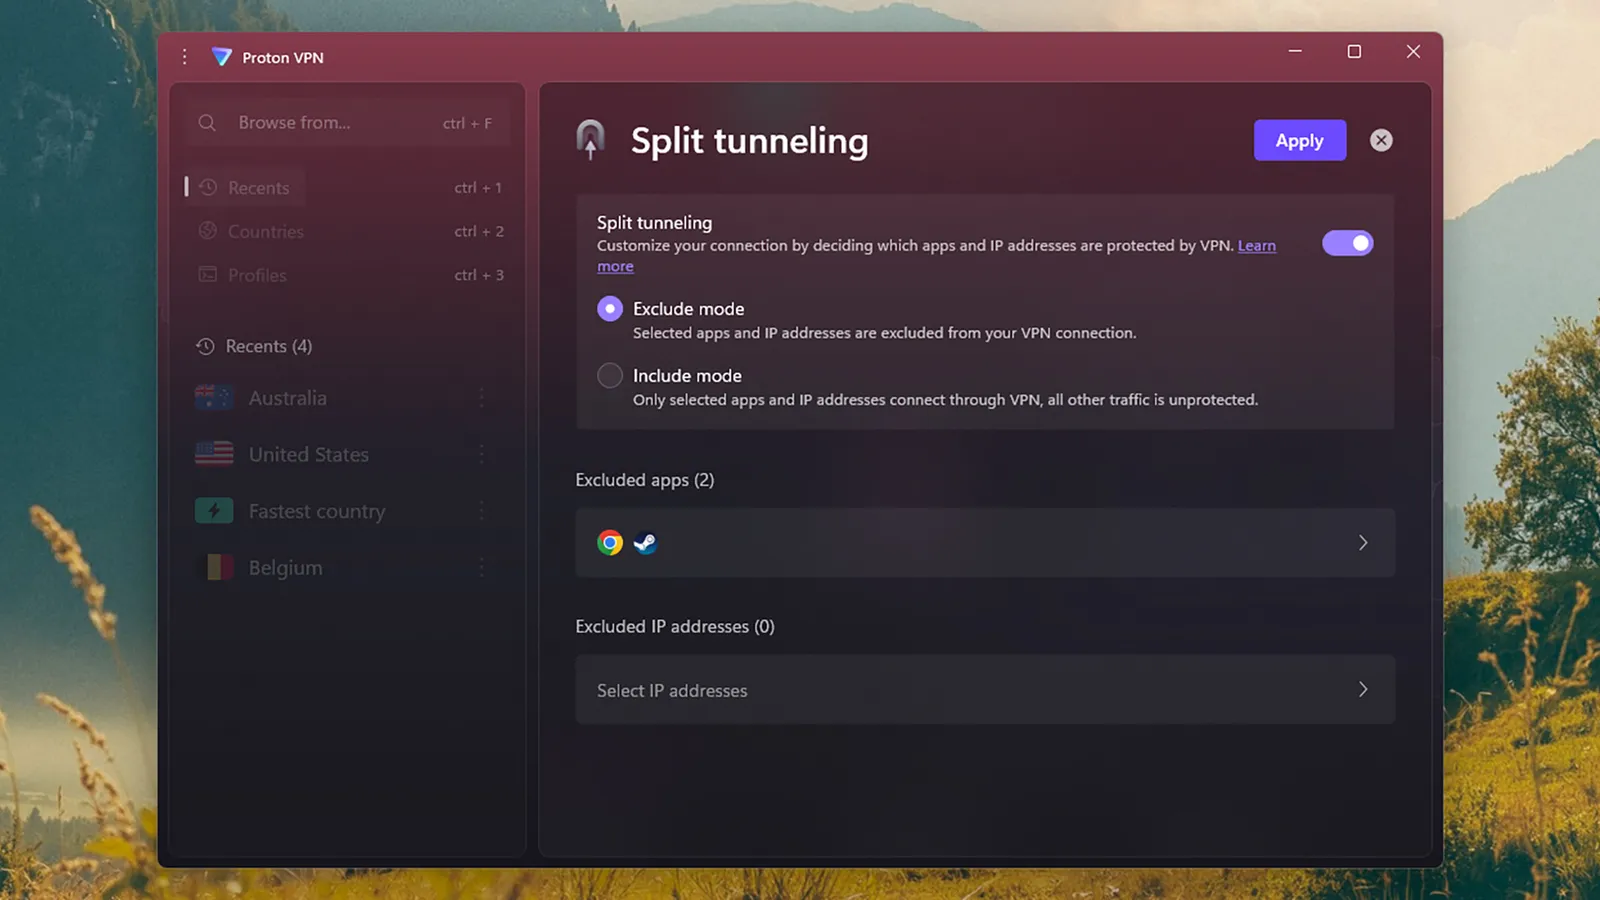Viewport: 1600px width, 900px height.
Task: Click the Excluded apps (2) label
Action: [x=645, y=480]
